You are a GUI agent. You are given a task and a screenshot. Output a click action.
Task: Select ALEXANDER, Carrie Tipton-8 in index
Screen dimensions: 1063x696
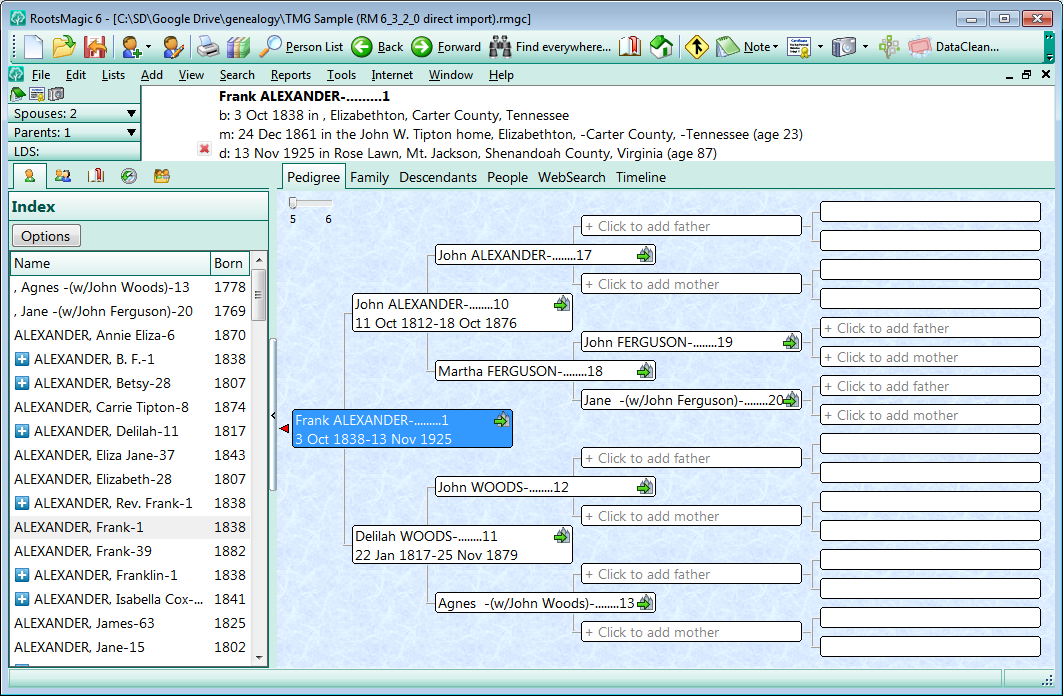click(x=129, y=407)
